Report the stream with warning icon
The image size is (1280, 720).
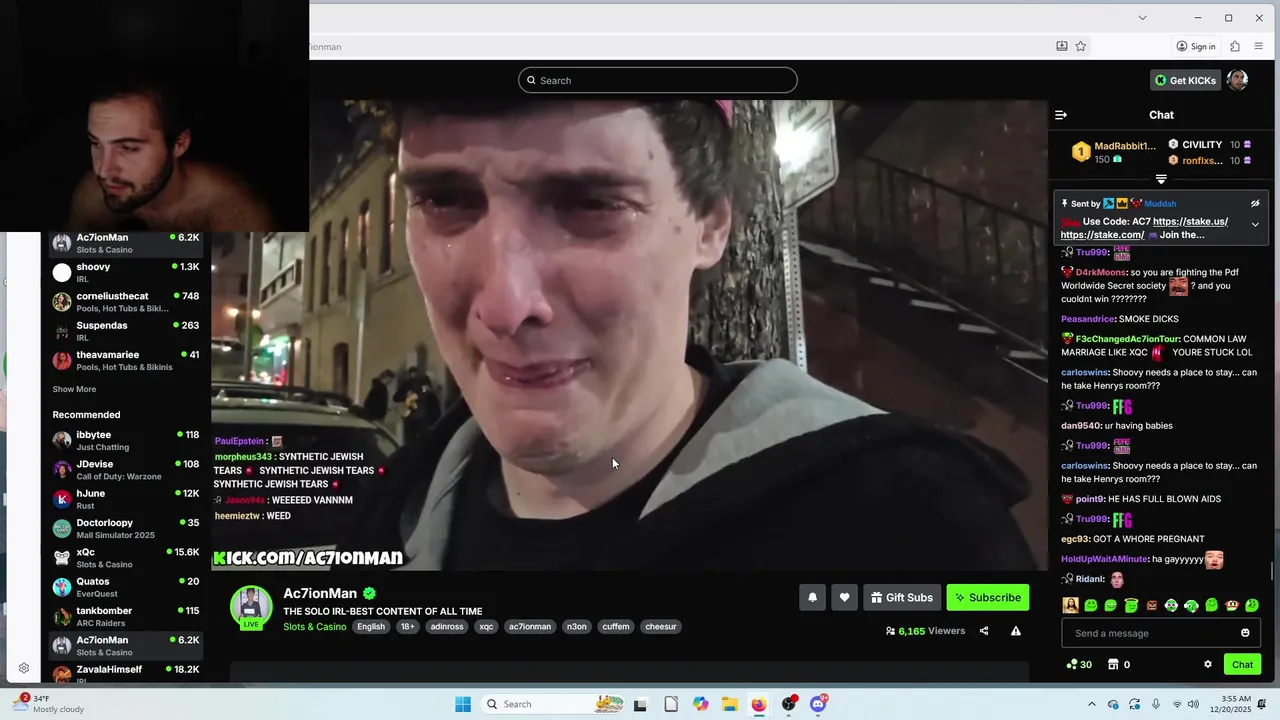click(1015, 631)
